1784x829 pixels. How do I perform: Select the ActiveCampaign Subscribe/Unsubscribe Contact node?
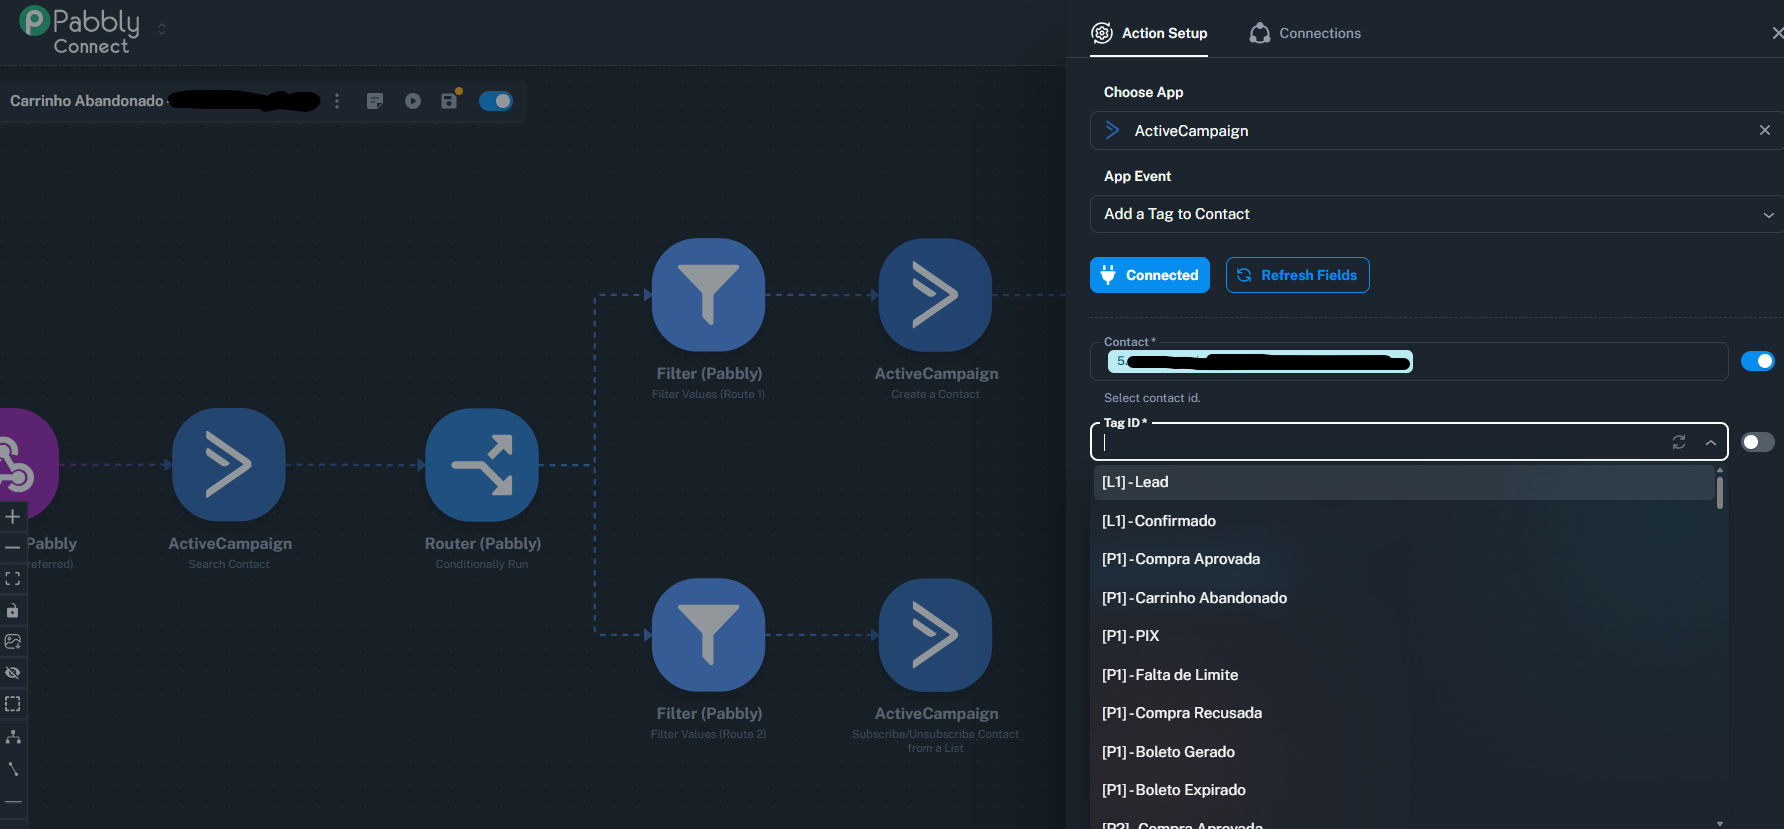click(935, 634)
